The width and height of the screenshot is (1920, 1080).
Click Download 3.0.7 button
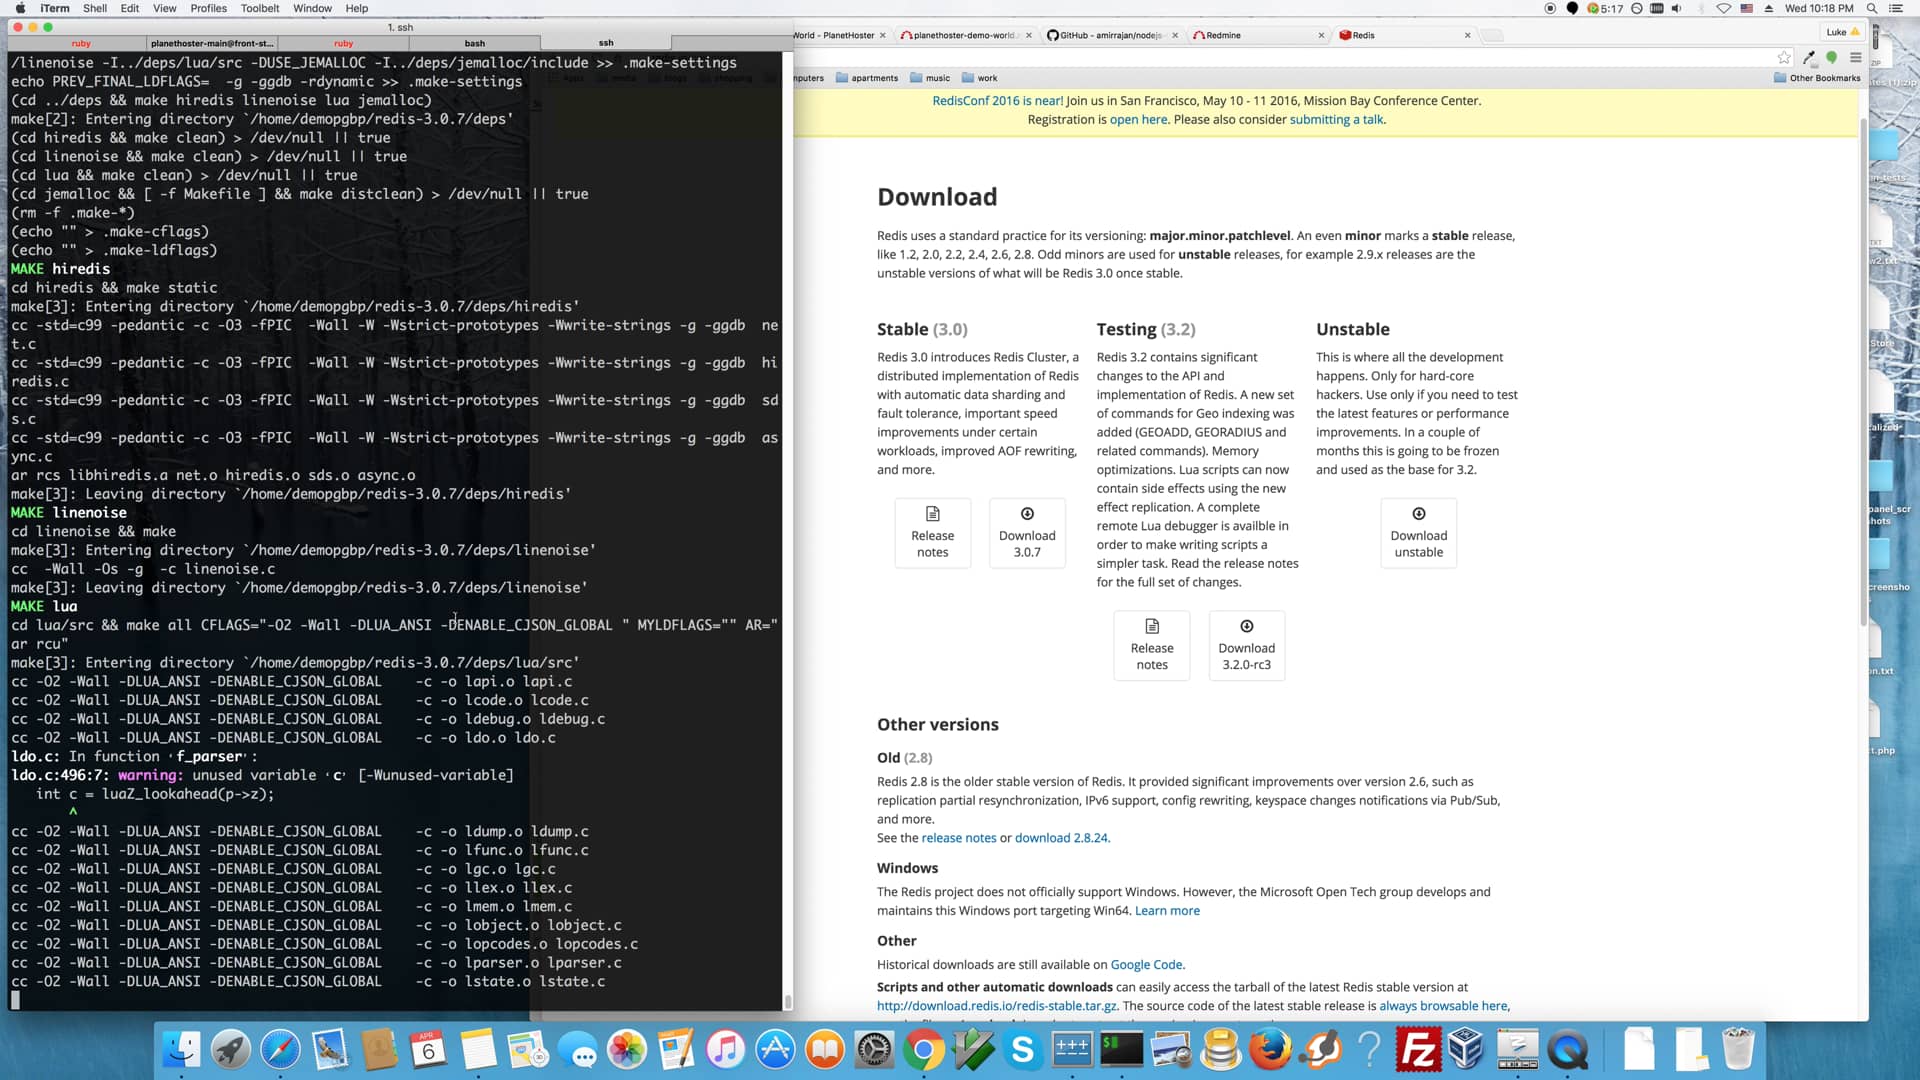[x=1027, y=533]
